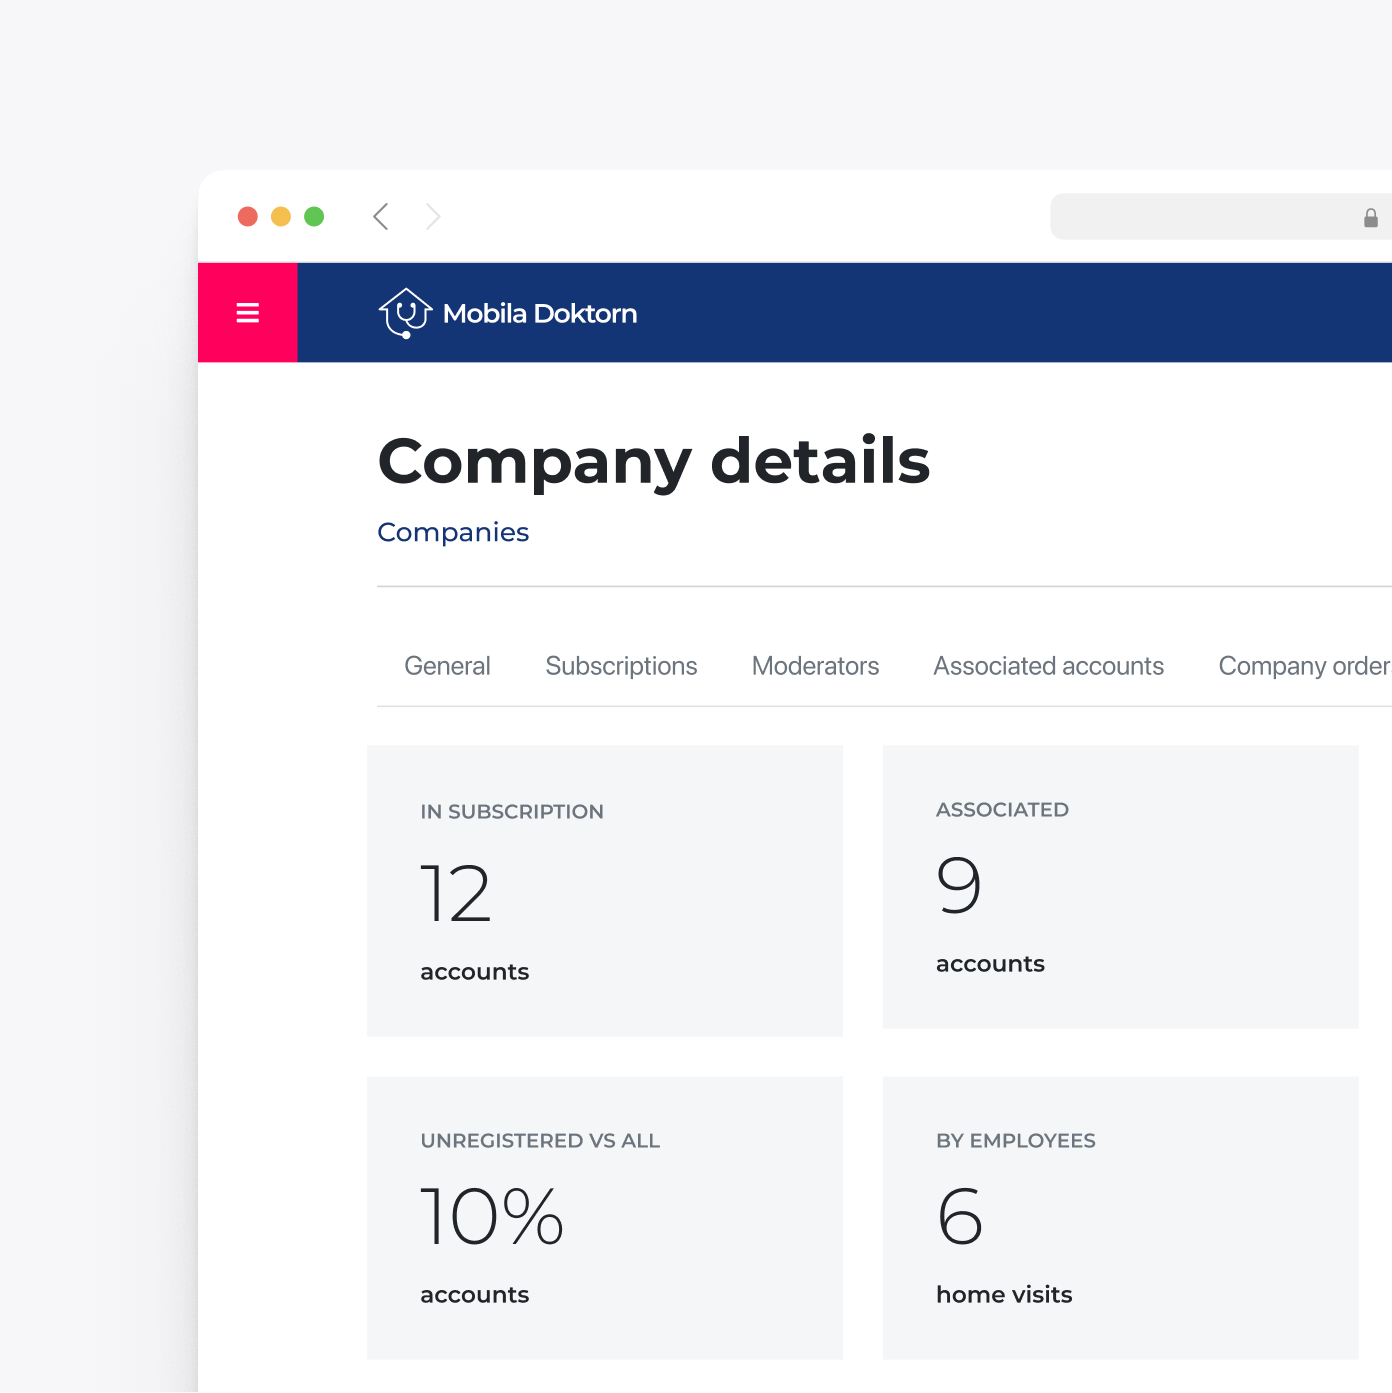Open the Company orders tab
This screenshot has height=1393, width=1392.
1303,666
